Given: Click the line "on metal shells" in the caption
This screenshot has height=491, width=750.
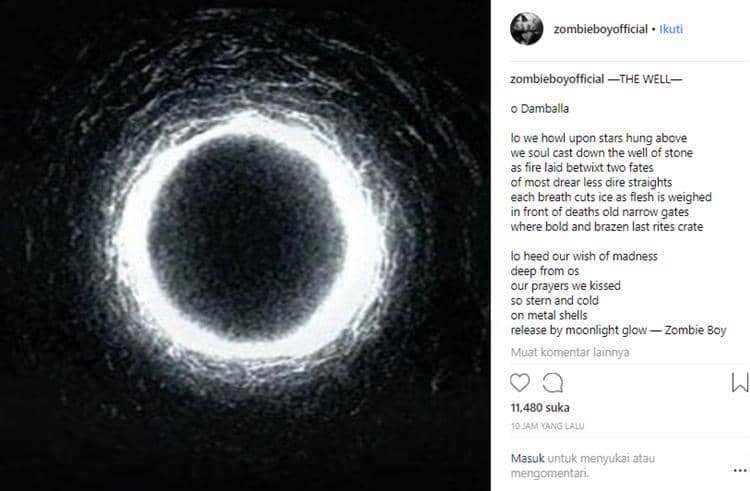Looking at the screenshot, I should tap(550, 315).
